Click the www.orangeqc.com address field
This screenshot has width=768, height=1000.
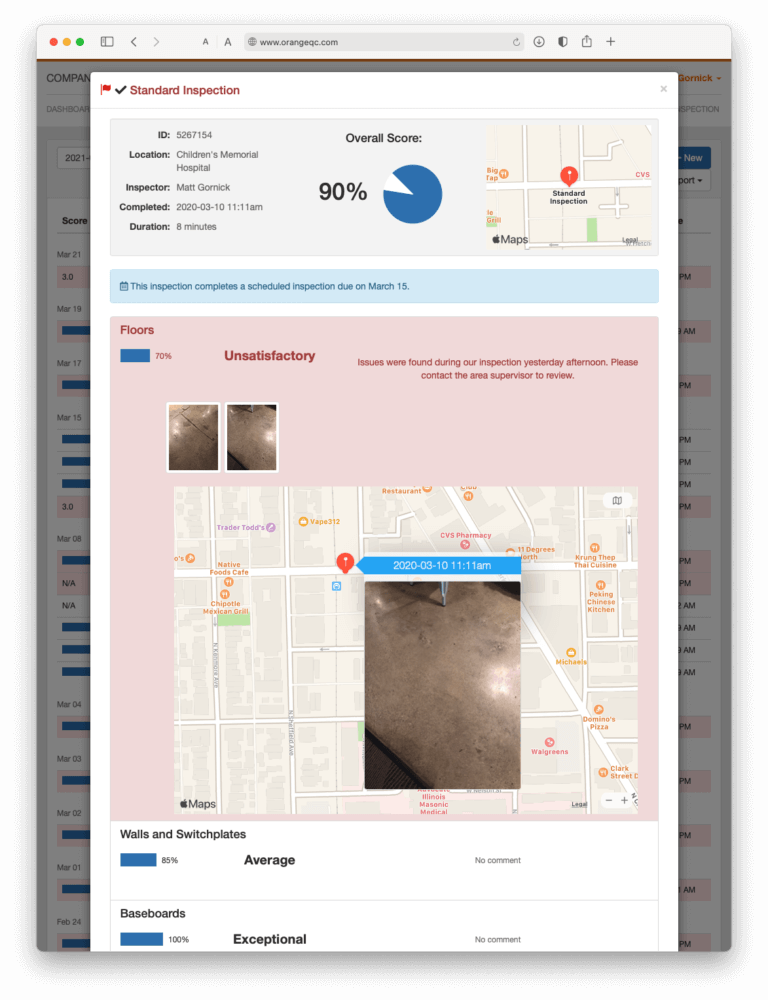pos(384,42)
